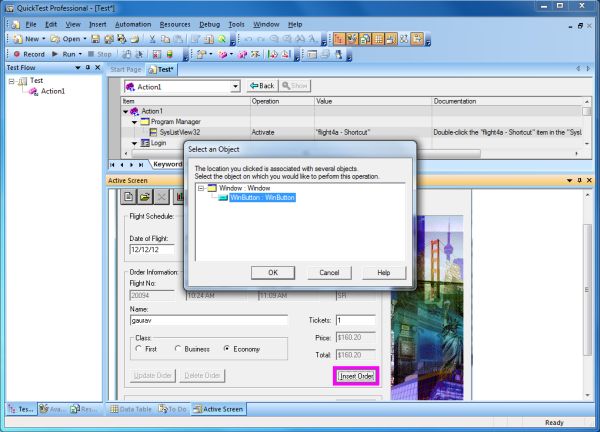
Task: Click the Name field containing gaurav
Action: (209, 321)
